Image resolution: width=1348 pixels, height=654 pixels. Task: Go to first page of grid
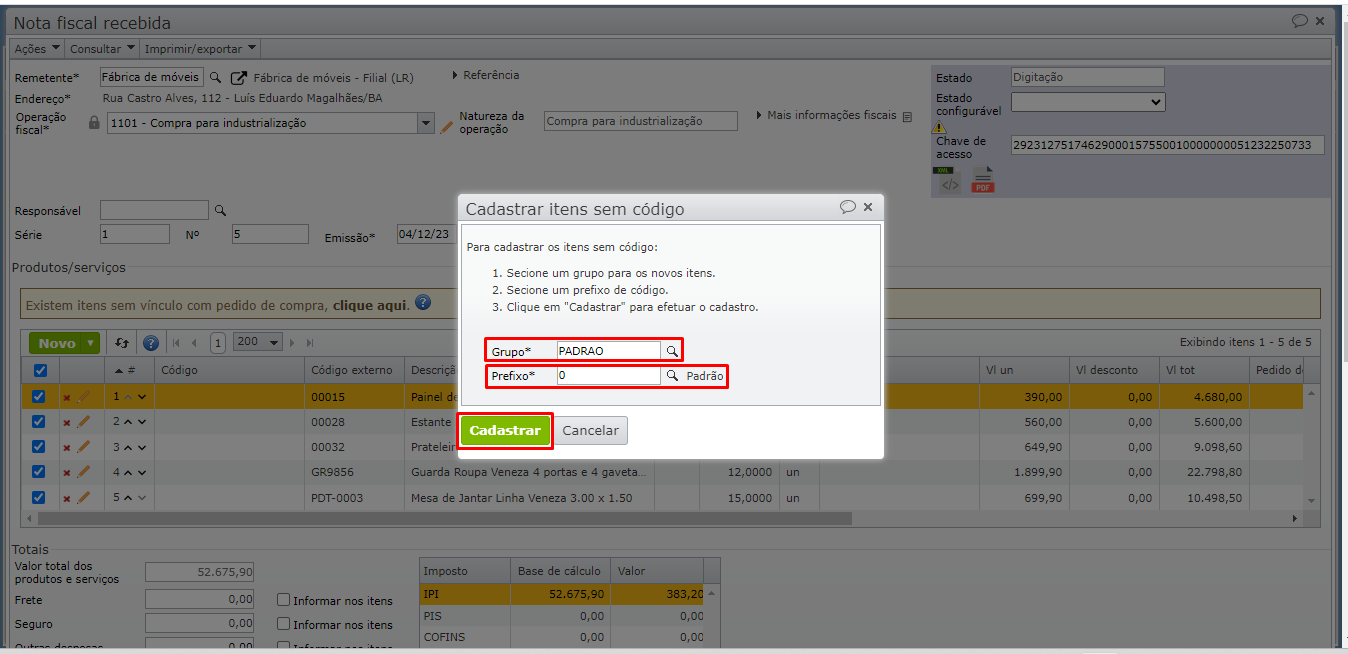pos(177,343)
